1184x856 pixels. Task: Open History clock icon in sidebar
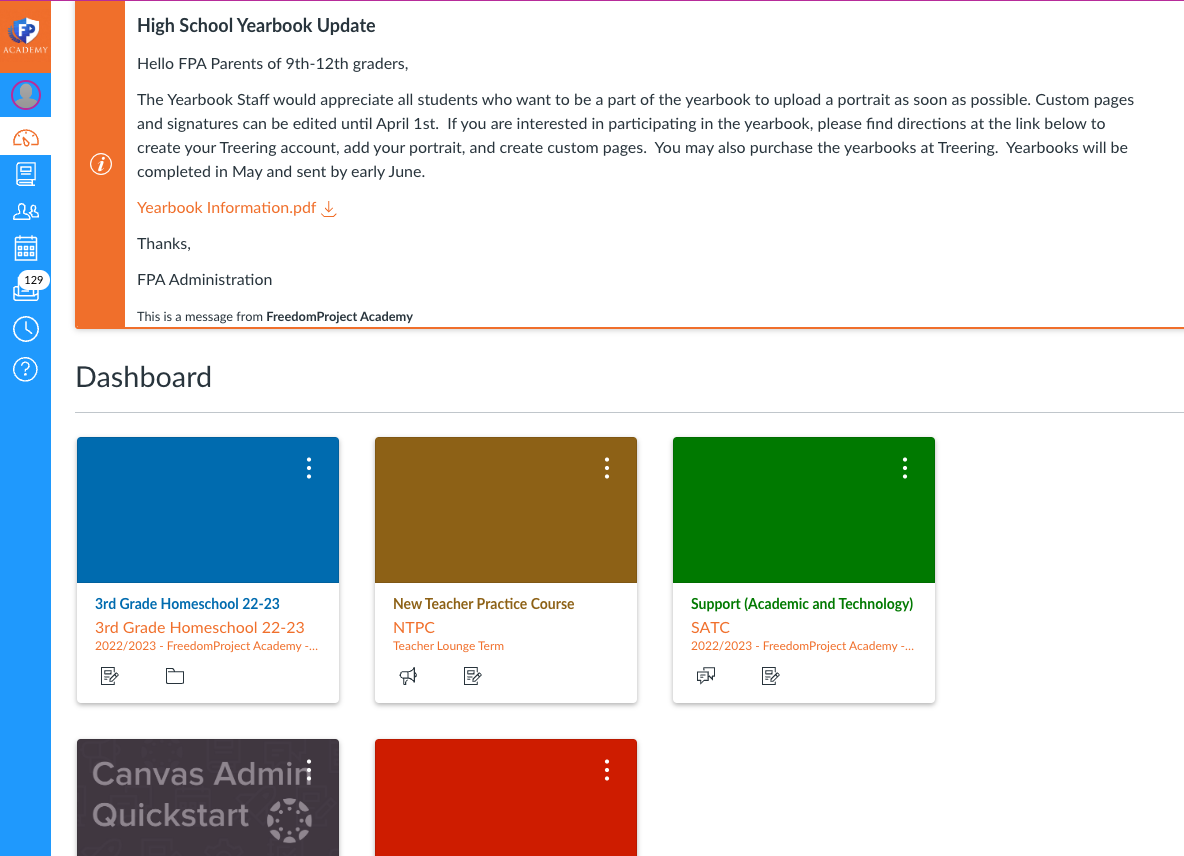[26, 329]
